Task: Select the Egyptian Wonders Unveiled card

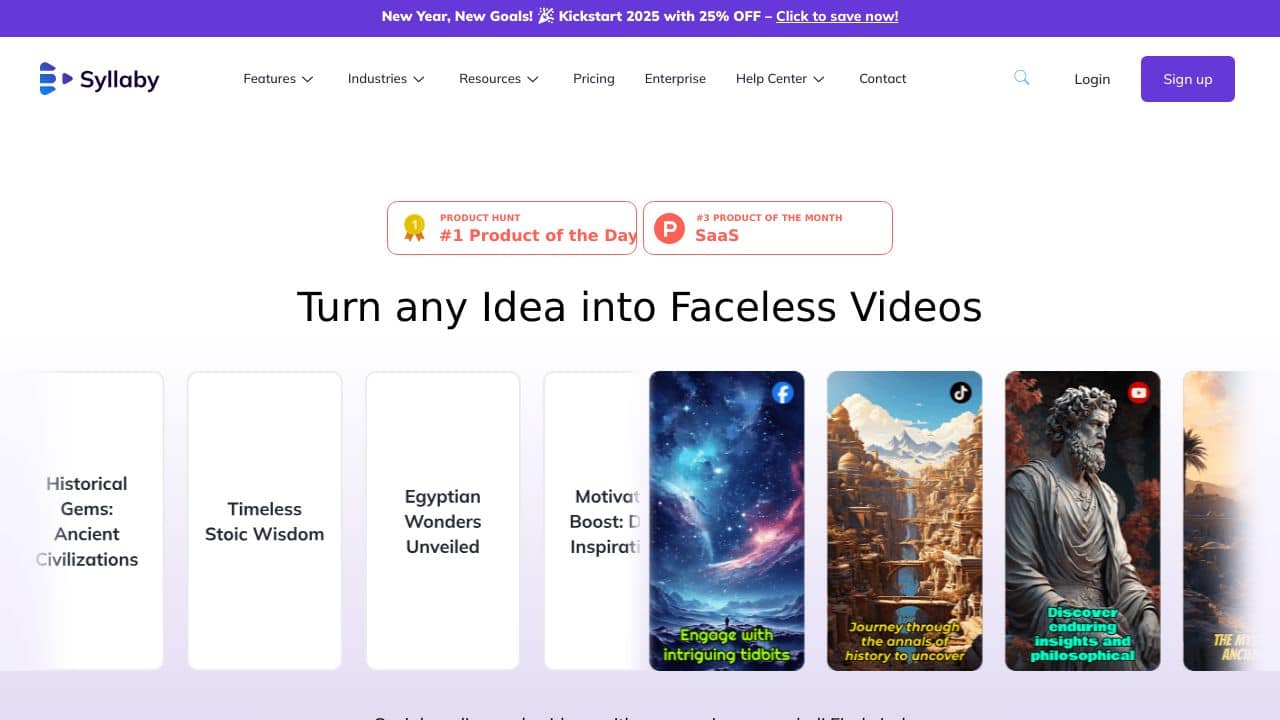Action: (443, 521)
